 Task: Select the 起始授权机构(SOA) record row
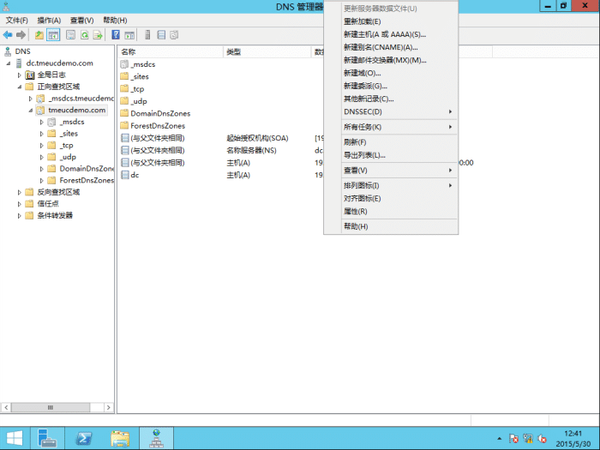[221, 138]
